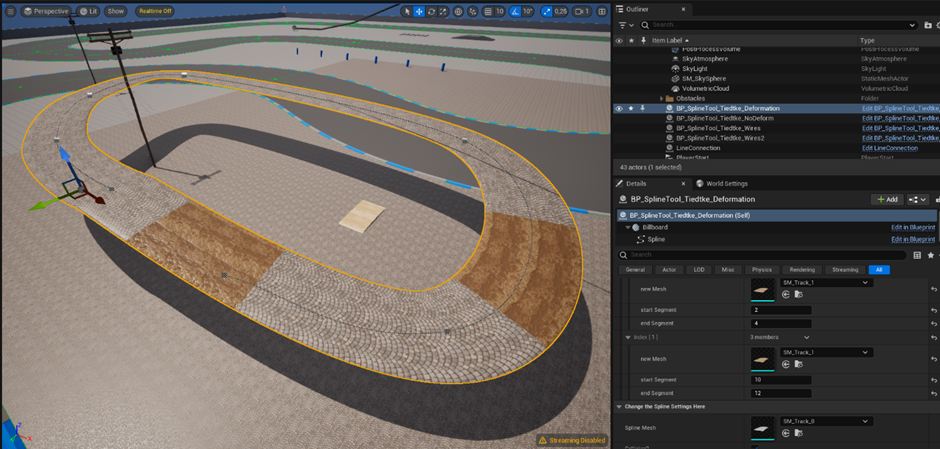Open the viewport hamburger options menu

click(10, 11)
